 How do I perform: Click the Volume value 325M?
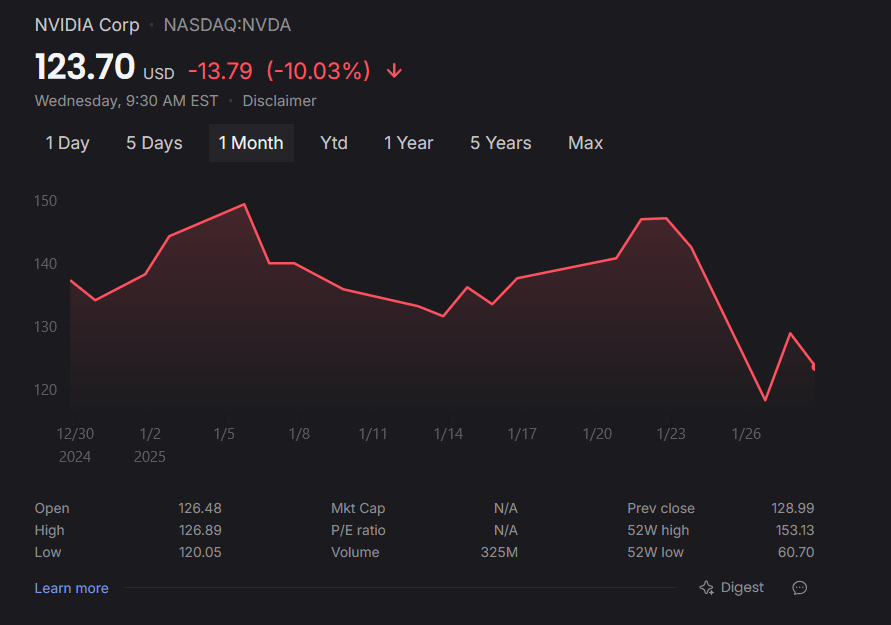pos(498,552)
